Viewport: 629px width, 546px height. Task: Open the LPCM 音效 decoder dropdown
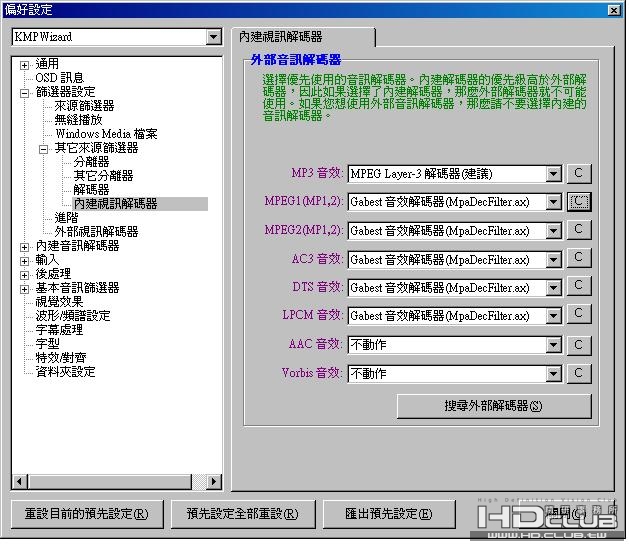[554, 316]
